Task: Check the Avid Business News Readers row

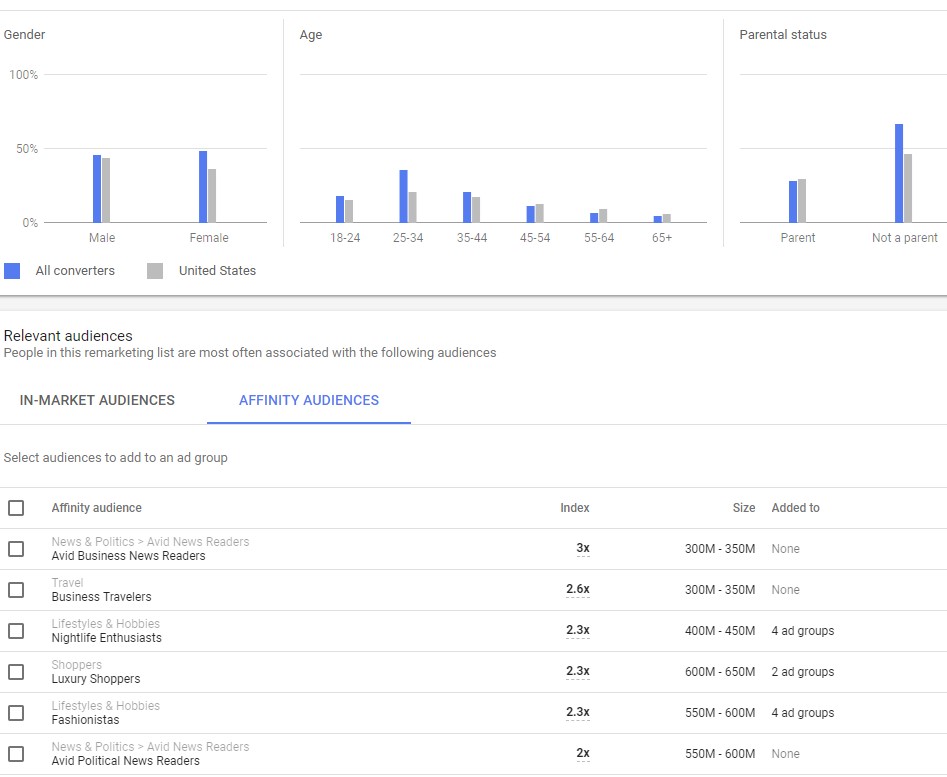Action: pos(16,549)
